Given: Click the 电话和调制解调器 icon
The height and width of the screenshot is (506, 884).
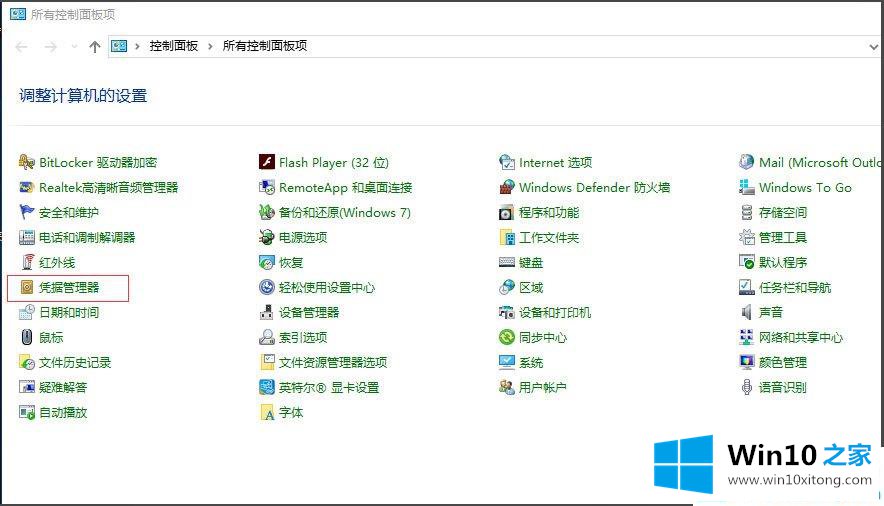Looking at the screenshot, I should pos(26,237).
